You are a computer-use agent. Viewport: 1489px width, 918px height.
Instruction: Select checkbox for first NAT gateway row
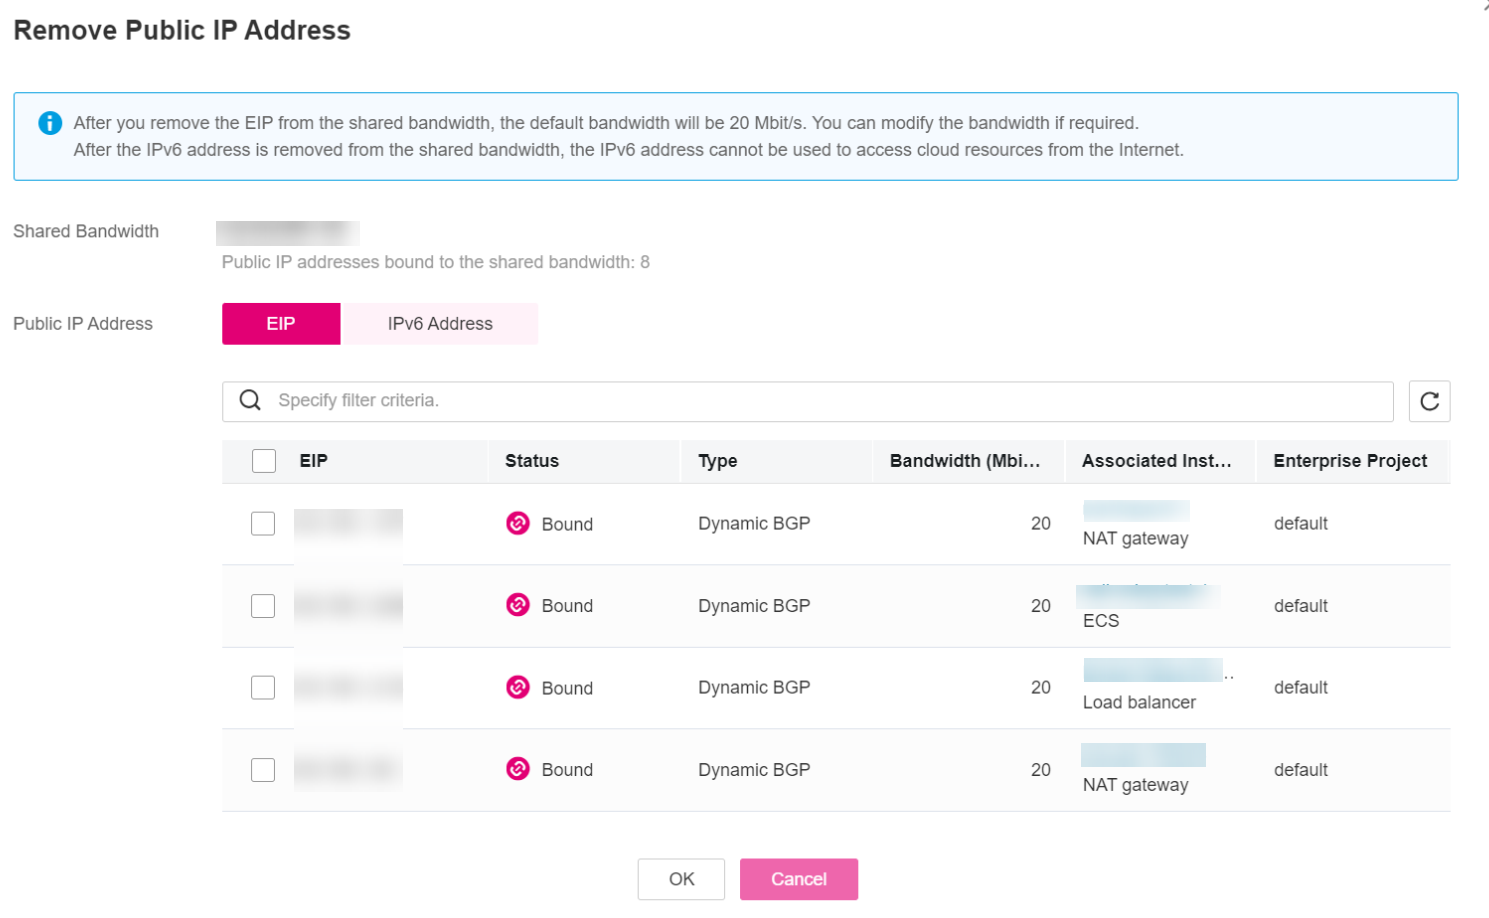coord(263,524)
